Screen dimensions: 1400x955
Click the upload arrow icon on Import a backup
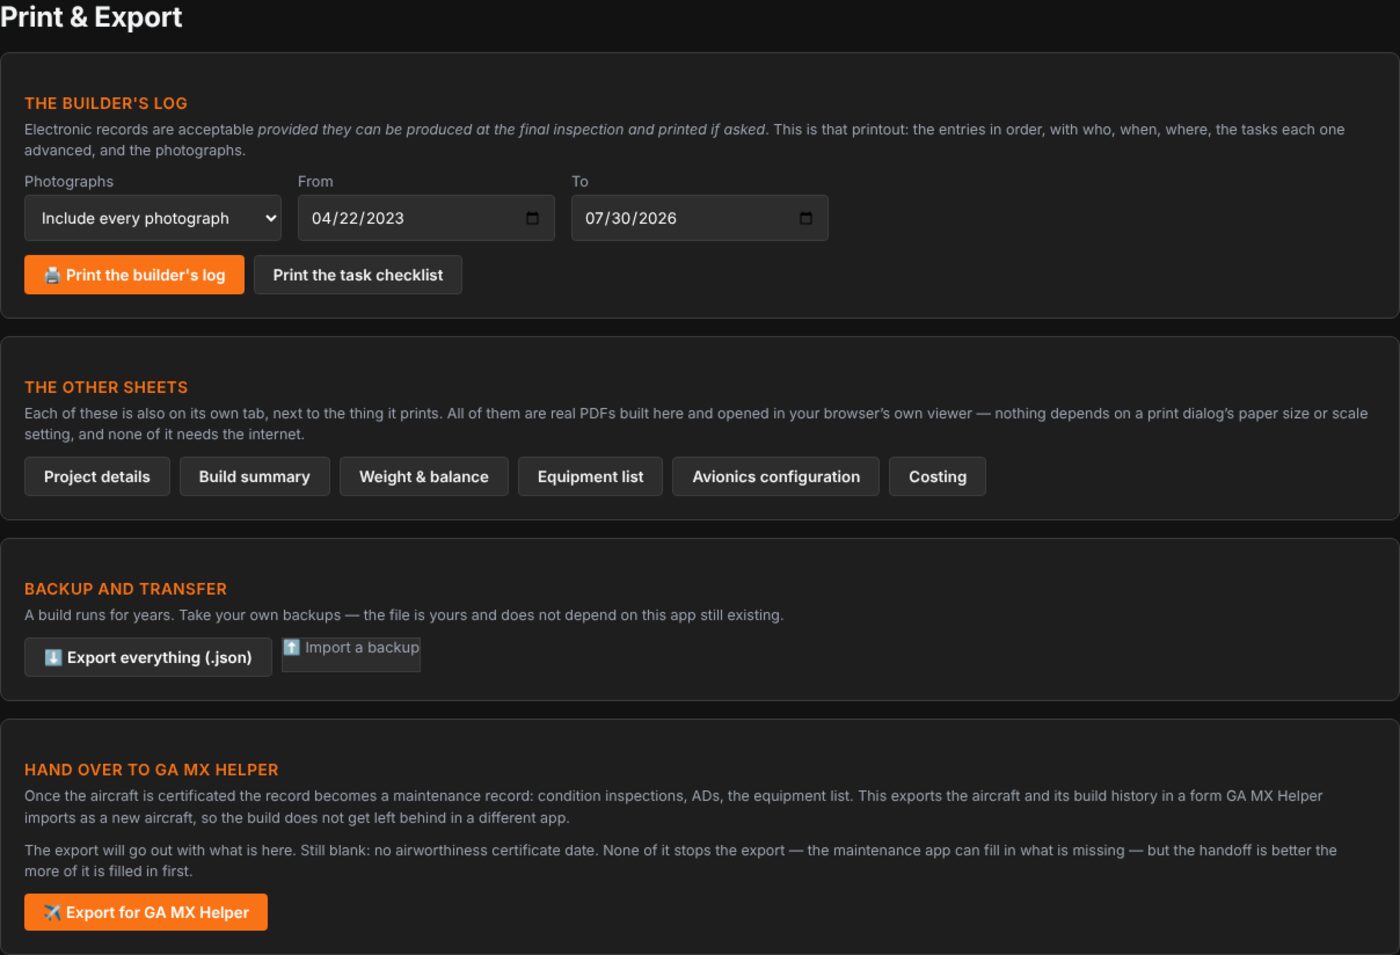point(291,647)
